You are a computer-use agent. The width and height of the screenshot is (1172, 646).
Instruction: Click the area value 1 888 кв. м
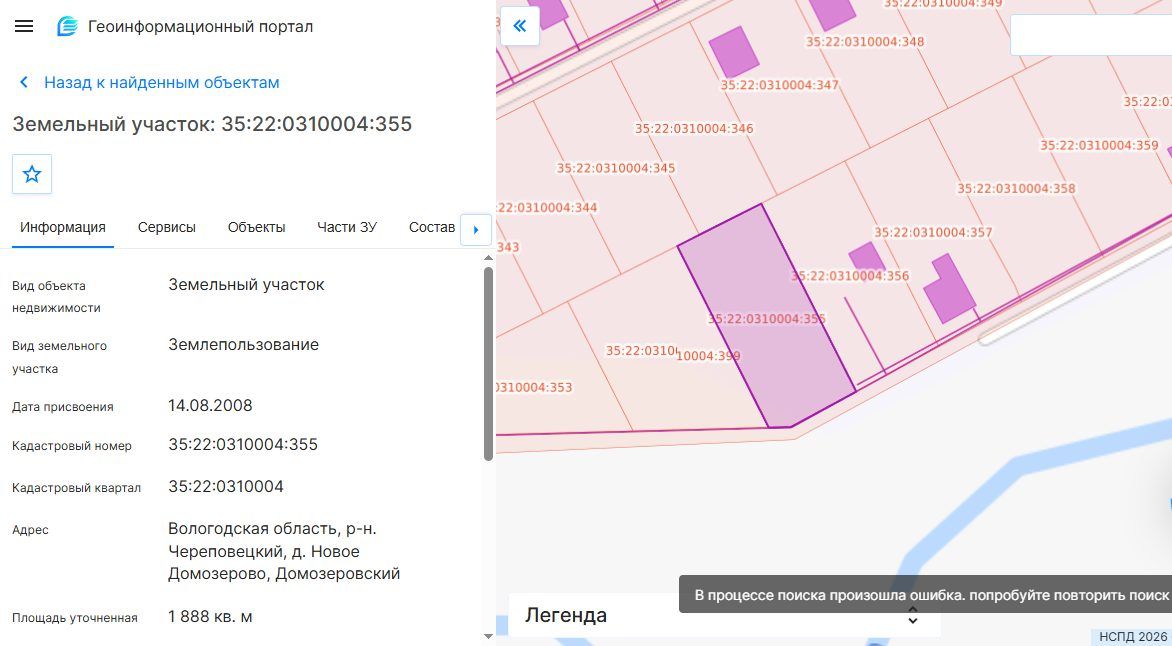pos(210,617)
